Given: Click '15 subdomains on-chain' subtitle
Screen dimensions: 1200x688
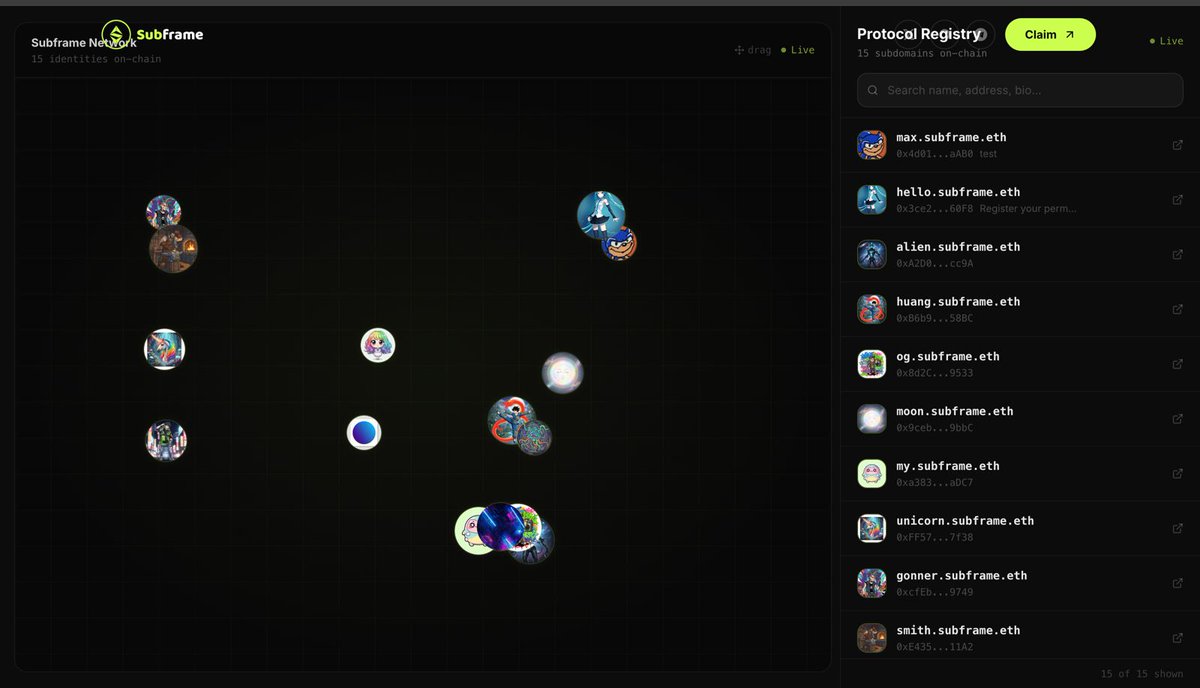Looking at the screenshot, I should tap(922, 53).
